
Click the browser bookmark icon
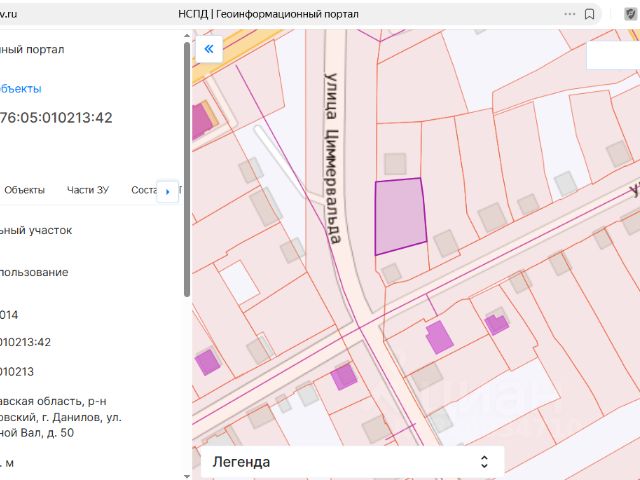click(591, 14)
